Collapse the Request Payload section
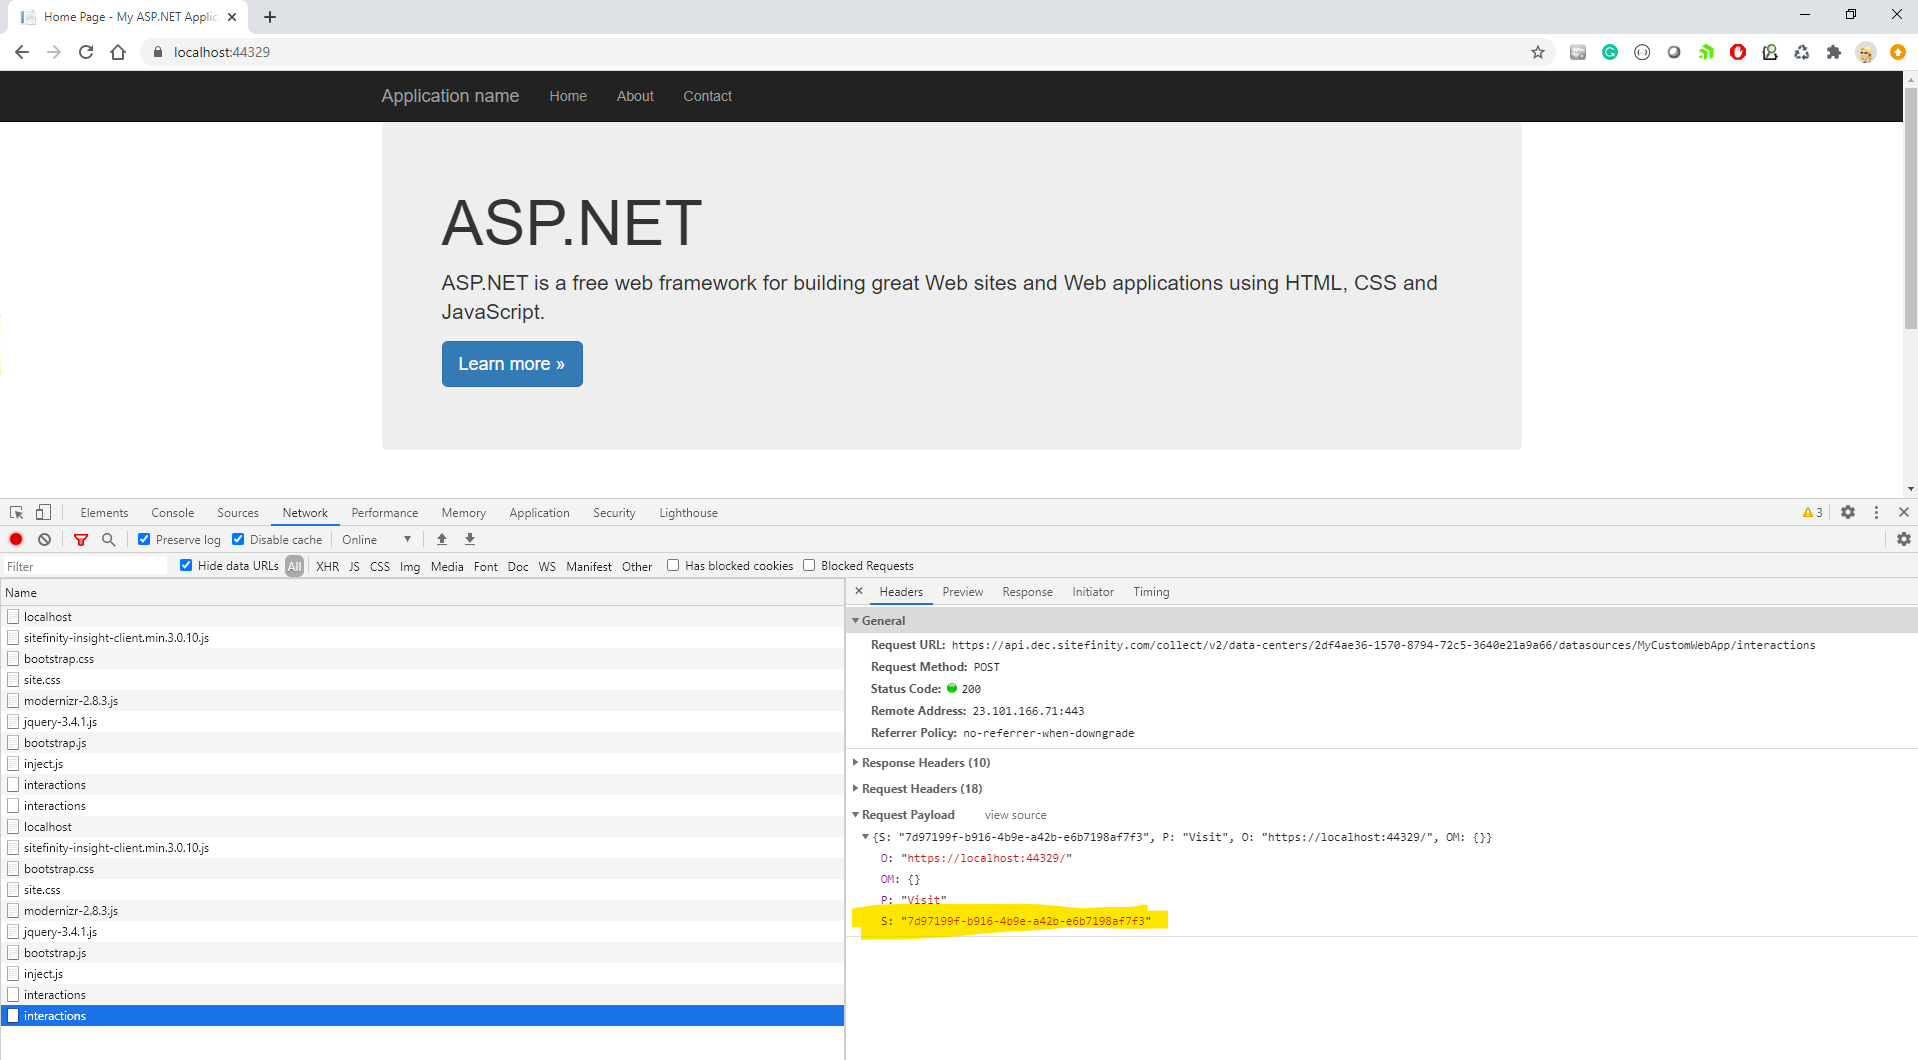 [856, 814]
